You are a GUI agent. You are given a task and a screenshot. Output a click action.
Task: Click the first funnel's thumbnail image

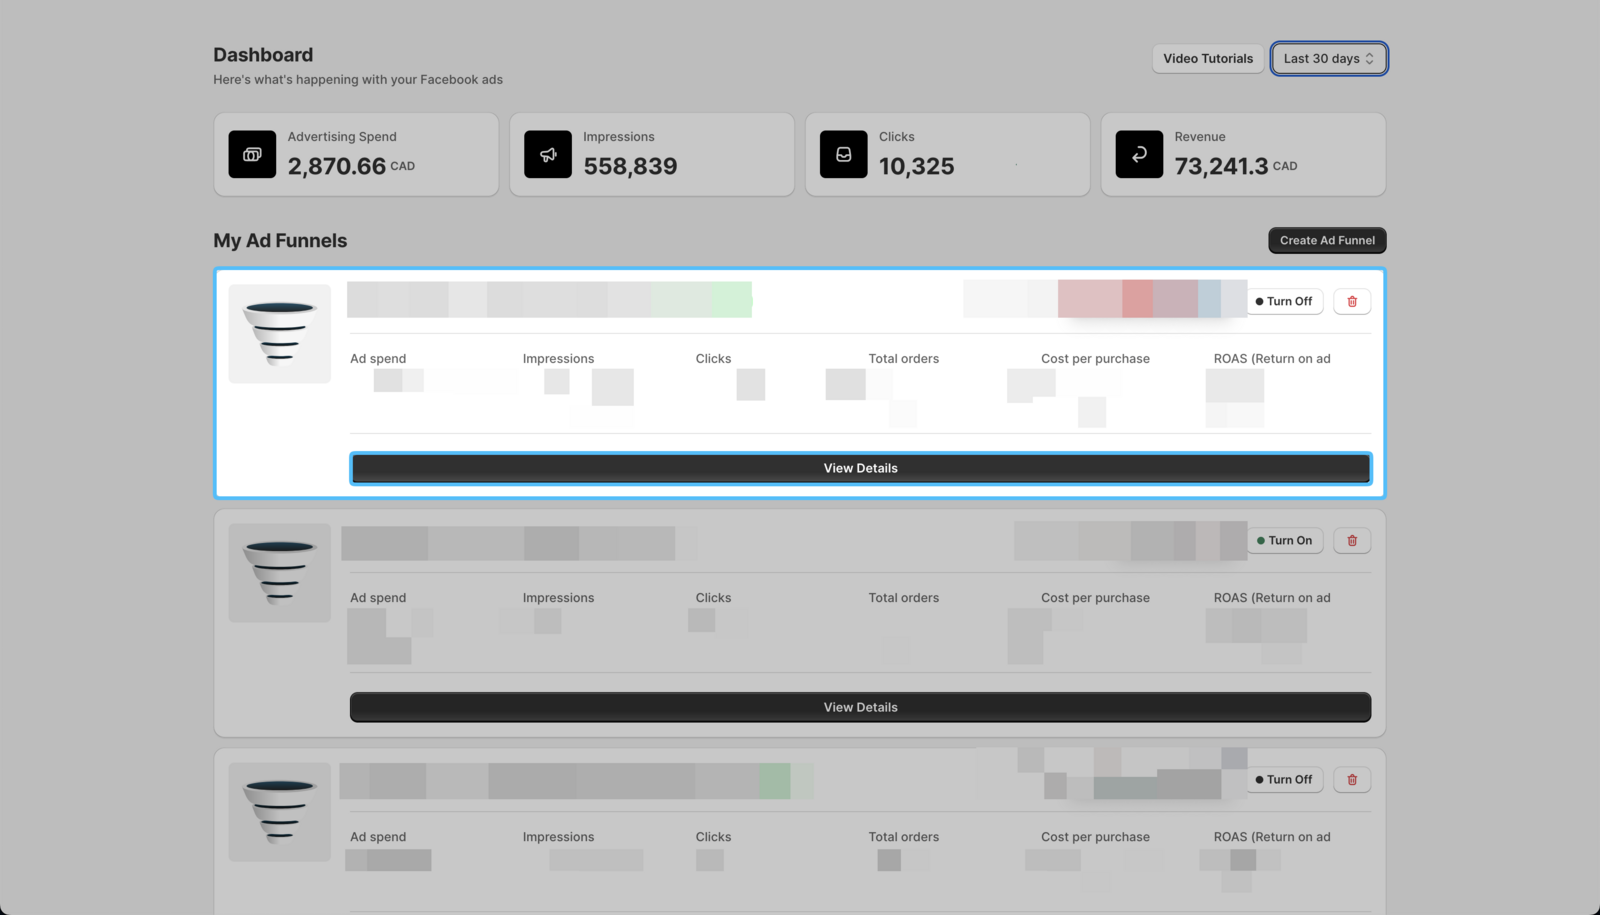[x=279, y=333]
